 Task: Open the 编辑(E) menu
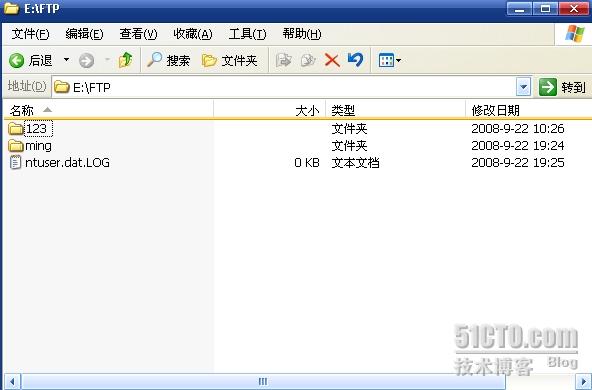click(x=84, y=34)
